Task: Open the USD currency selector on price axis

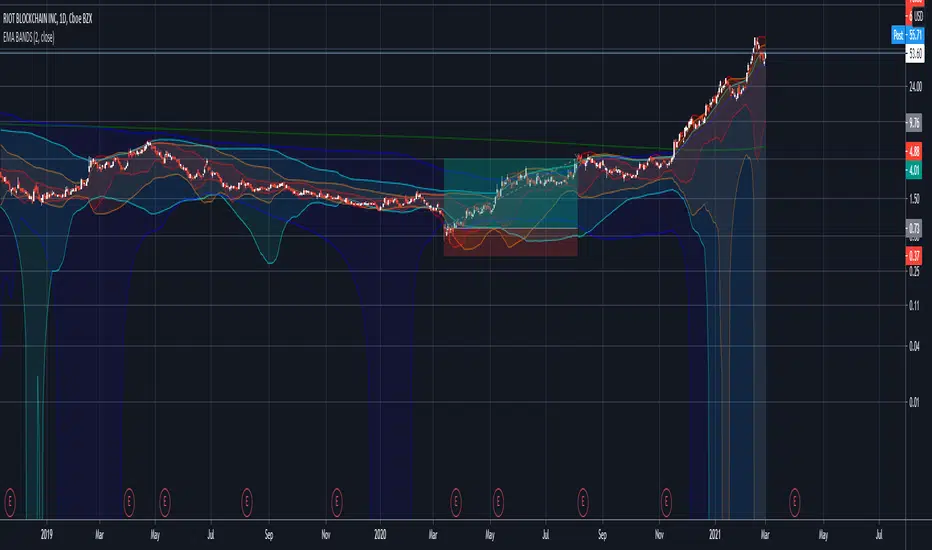Action: pyautogui.click(x=917, y=16)
